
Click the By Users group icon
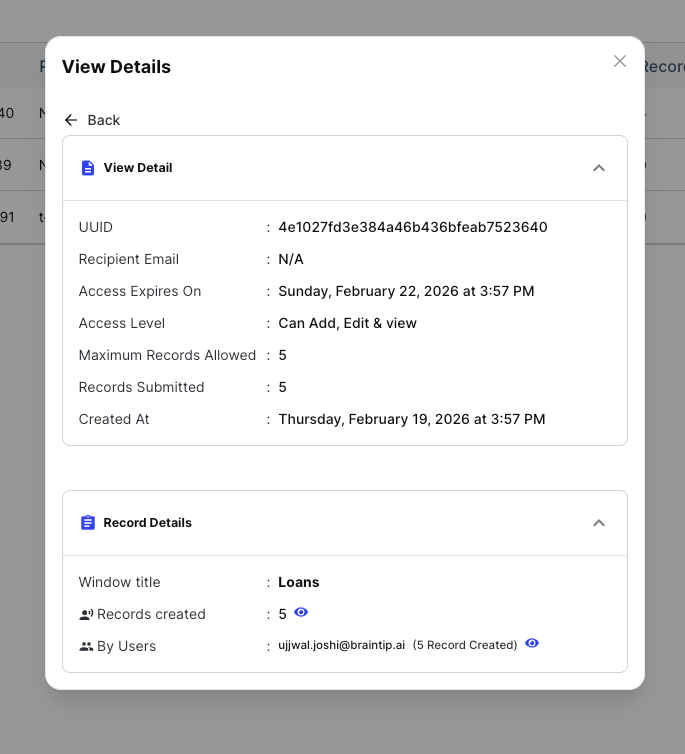click(86, 646)
